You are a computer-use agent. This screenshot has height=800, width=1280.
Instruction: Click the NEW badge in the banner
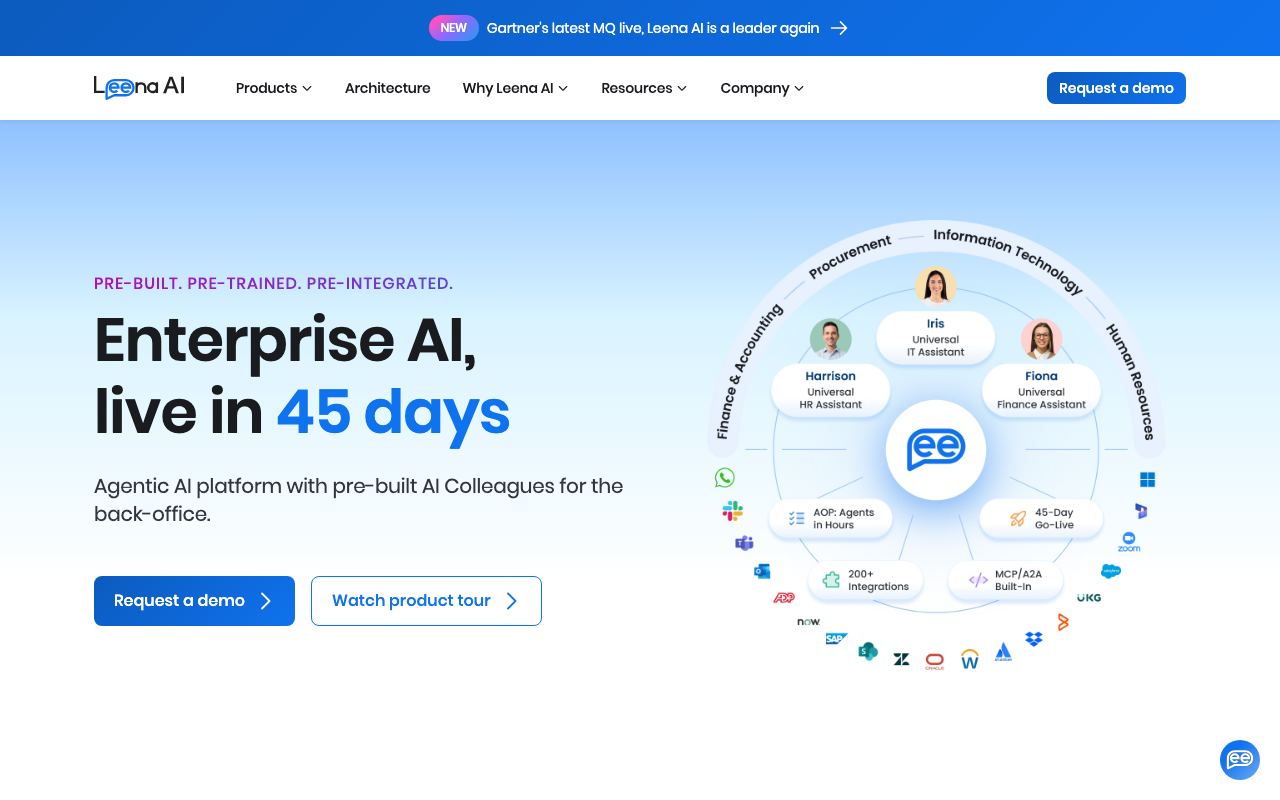454,28
